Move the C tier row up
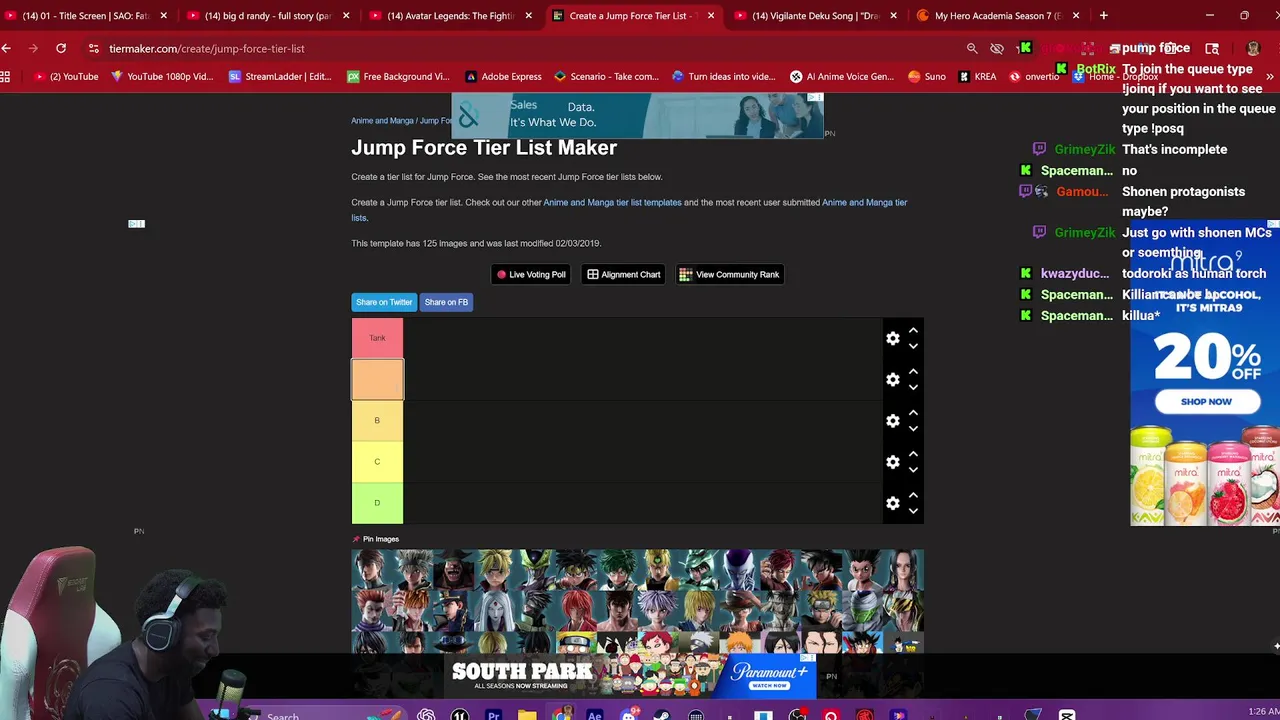 pyautogui.click(x=913, y=454)
